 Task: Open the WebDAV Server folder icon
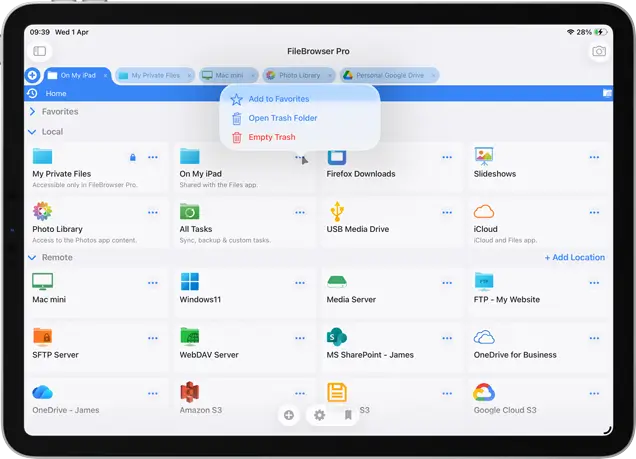[189, 337]
